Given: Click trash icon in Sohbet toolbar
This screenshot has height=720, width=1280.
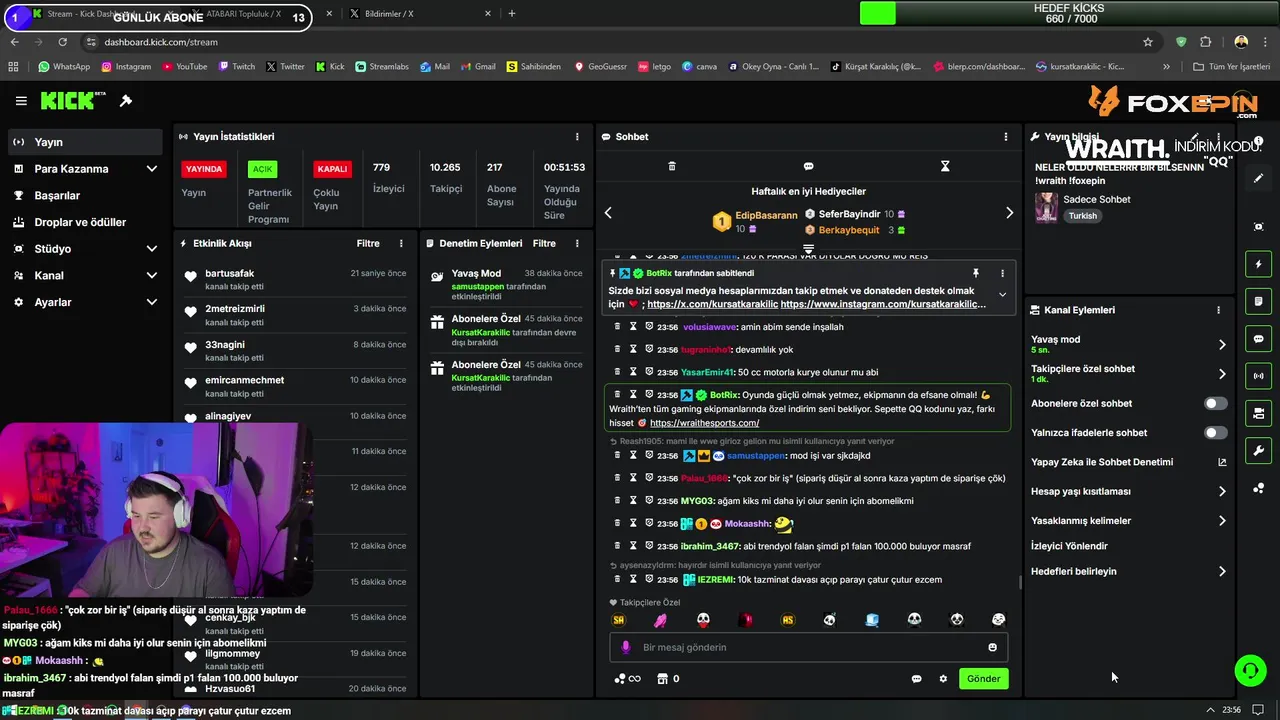Looking at the screenshot, I should pos(672,166).
